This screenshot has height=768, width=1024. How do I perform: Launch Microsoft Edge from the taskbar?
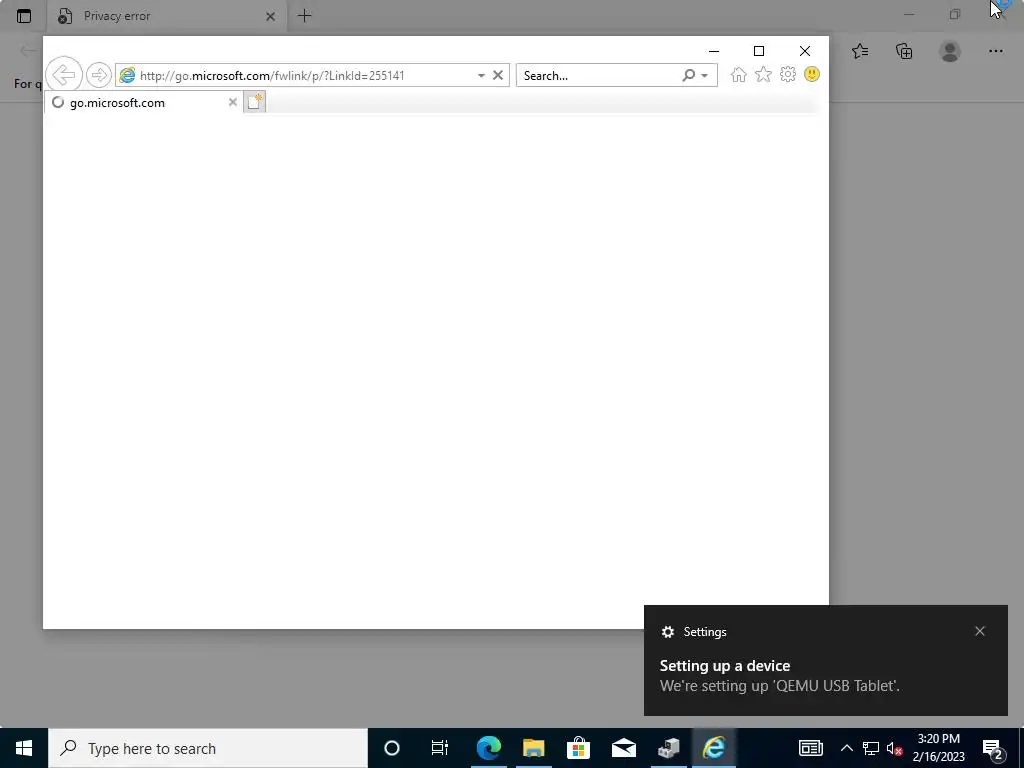(488, 748)
